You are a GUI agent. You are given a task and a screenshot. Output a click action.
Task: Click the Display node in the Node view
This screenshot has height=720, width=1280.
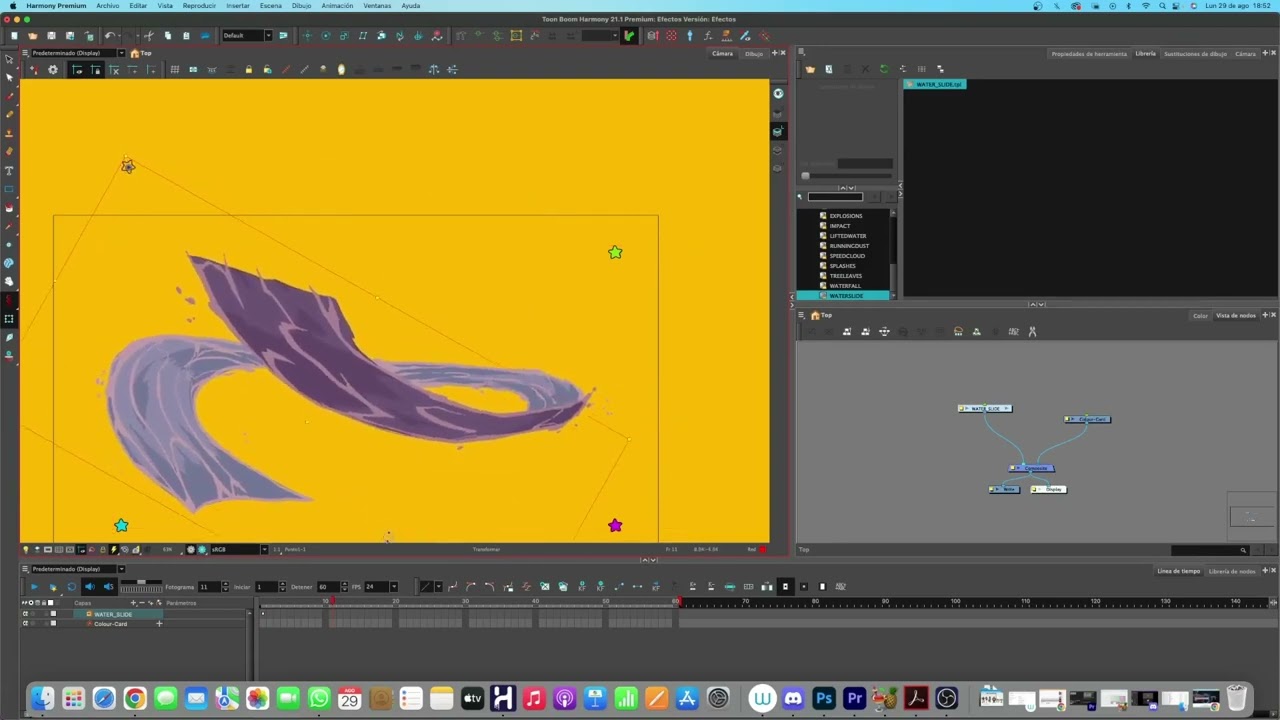point(1049,489)
